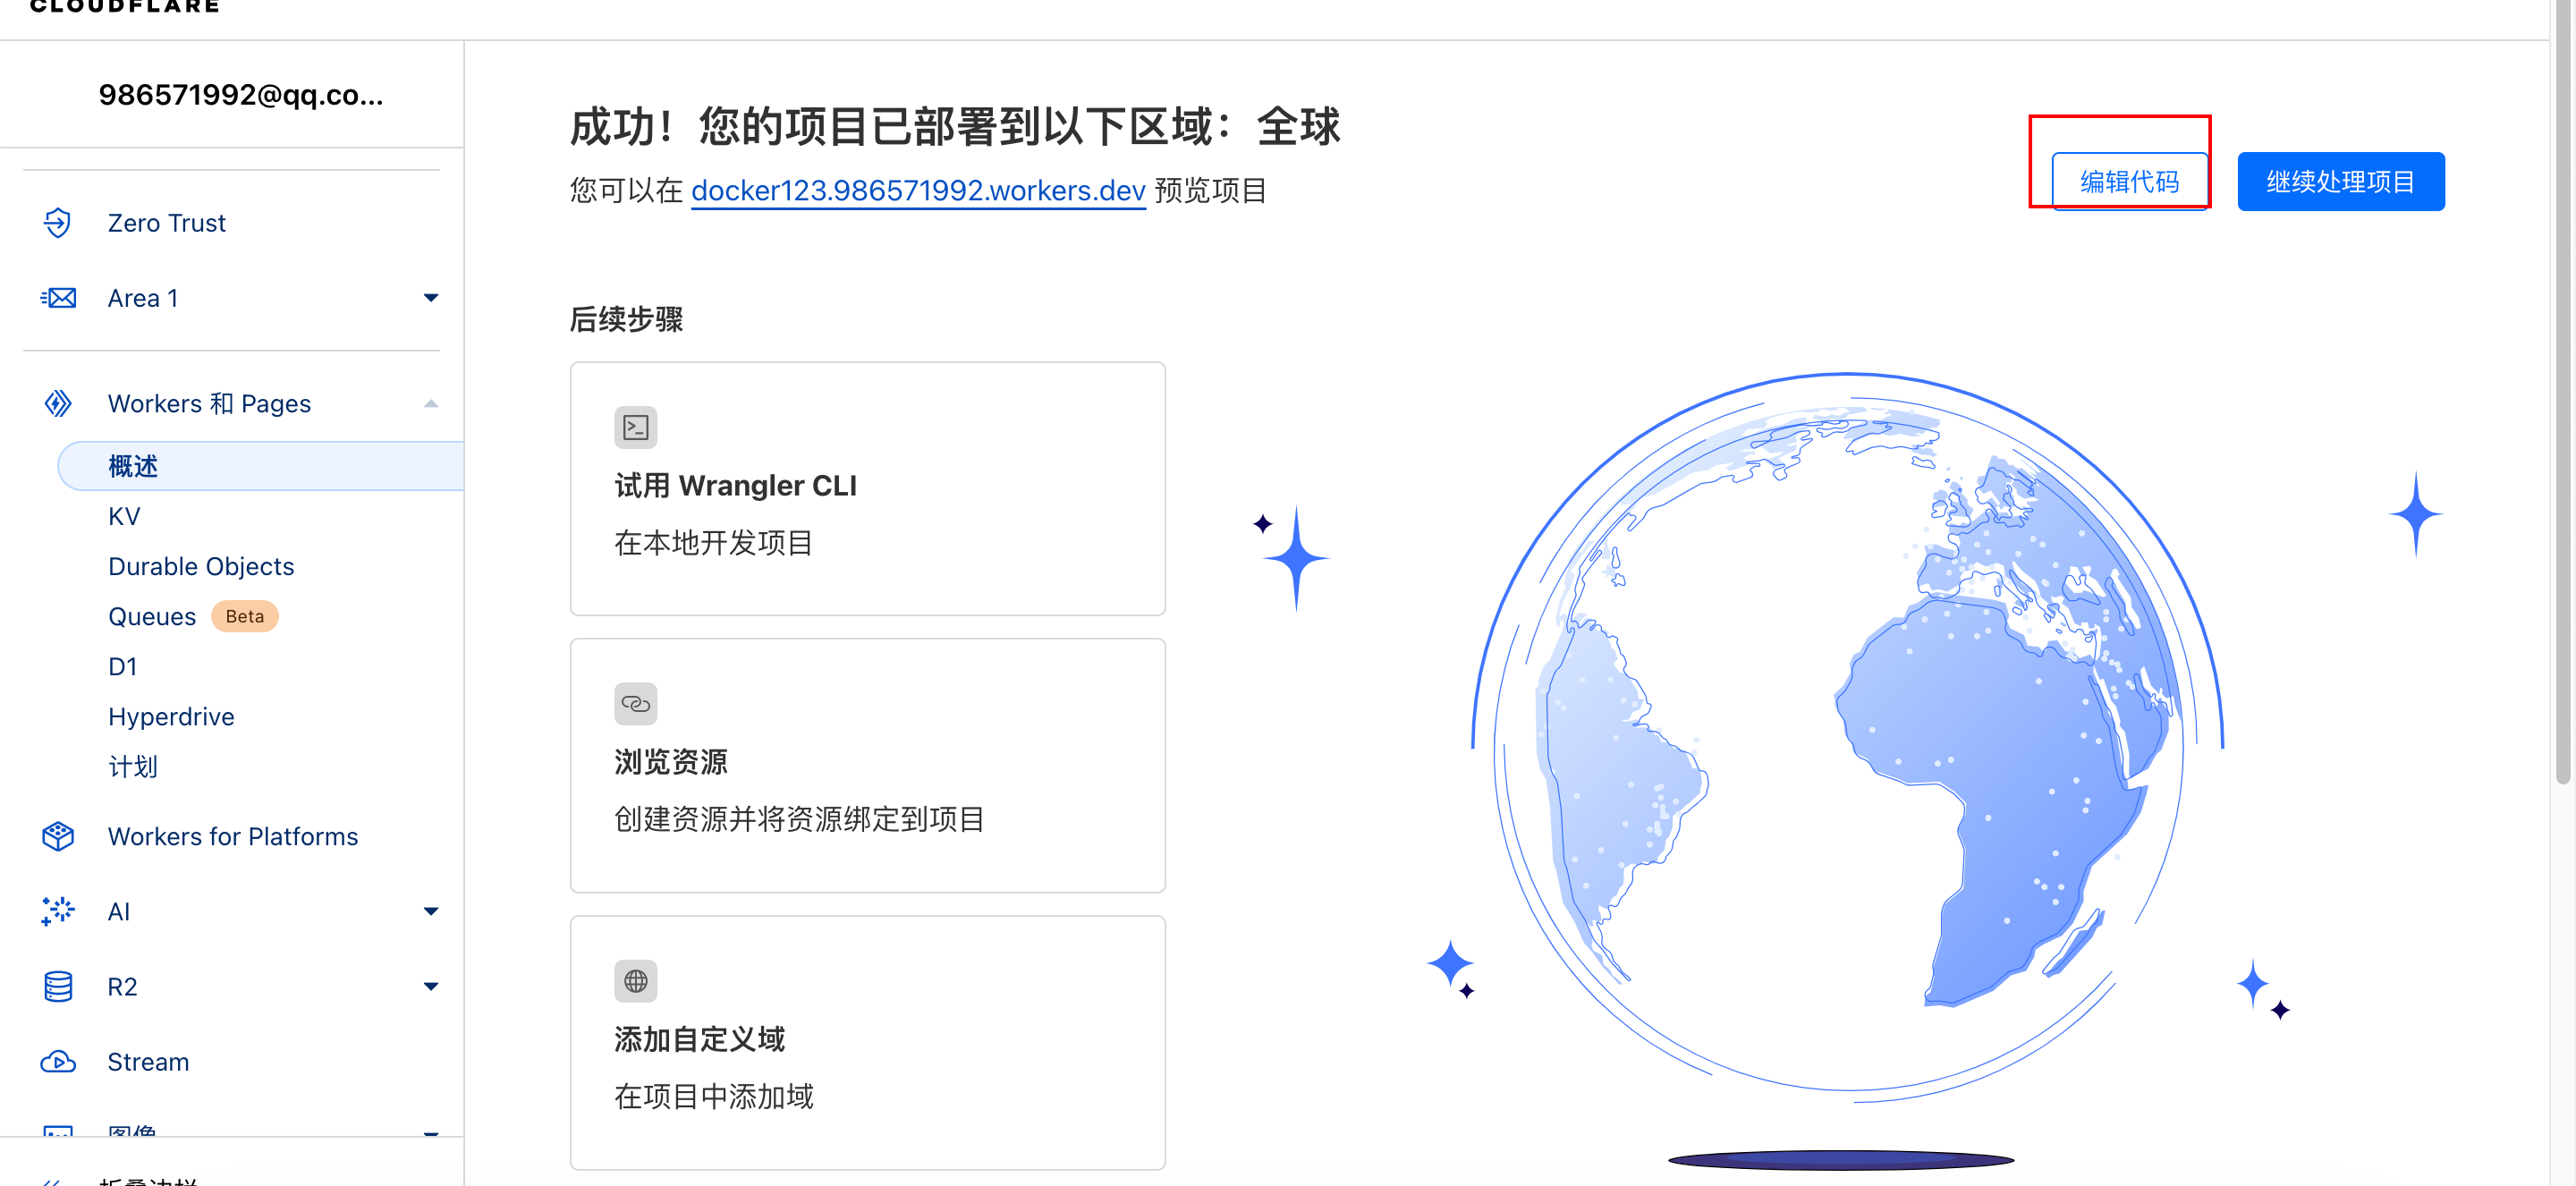Image resolution: width=2576 pixels, height=1186 pixels.
Task: Expand the AI section dropdown
Action: point(430,911)
